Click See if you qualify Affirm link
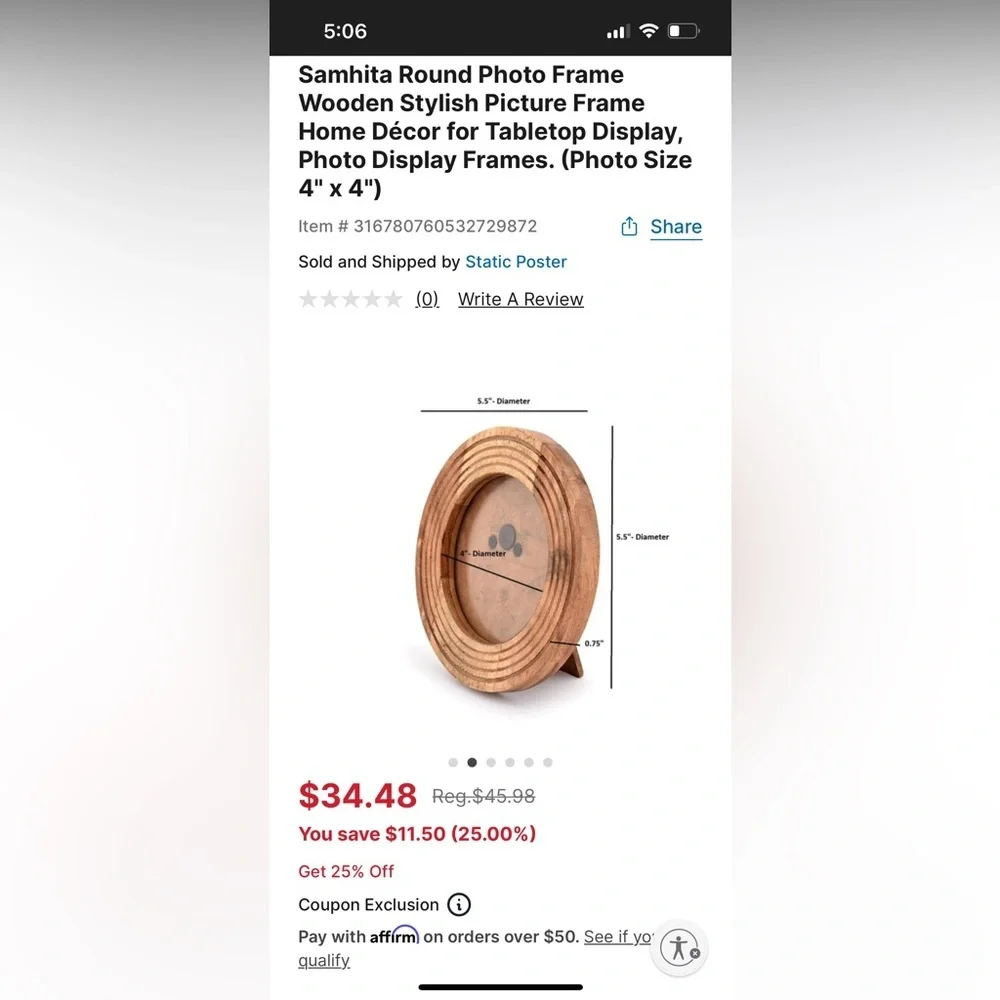Screen dimensions: 1000x1000 pyautogui.click(x=477, y=948)
